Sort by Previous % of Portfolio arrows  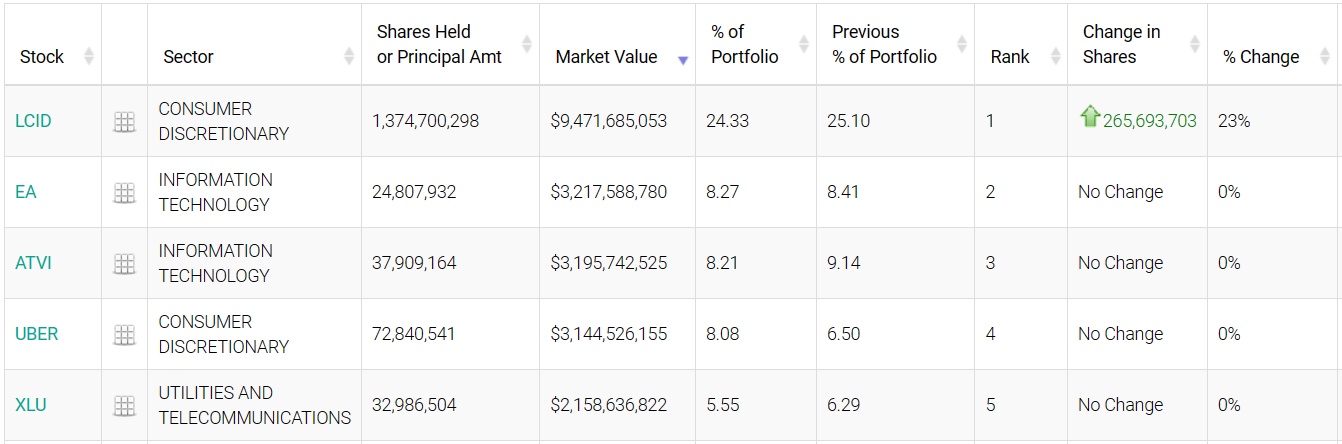tap(962, 44)
